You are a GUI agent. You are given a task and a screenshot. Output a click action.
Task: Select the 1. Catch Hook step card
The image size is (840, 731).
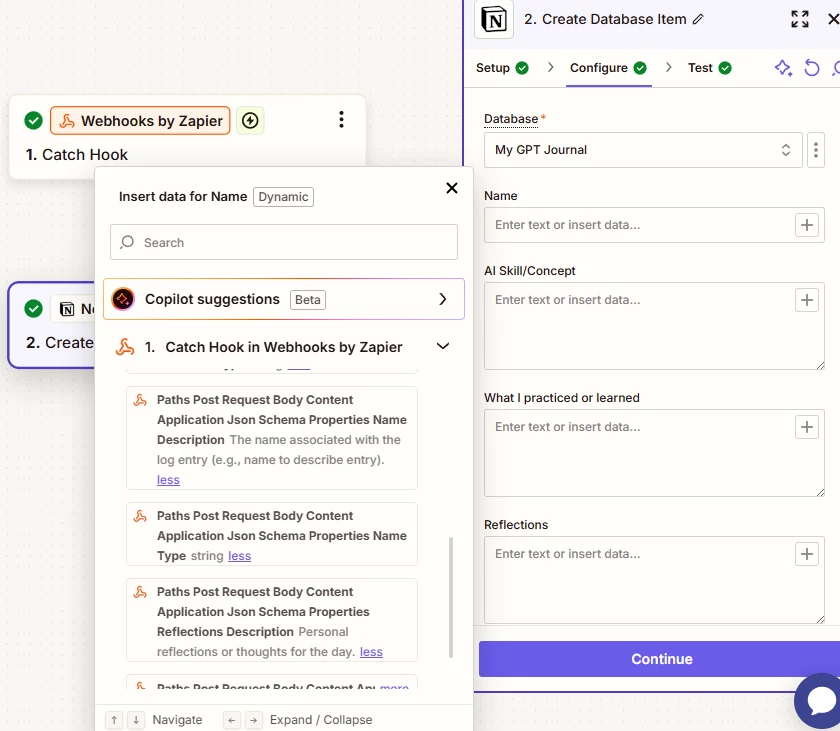[188, 137]
